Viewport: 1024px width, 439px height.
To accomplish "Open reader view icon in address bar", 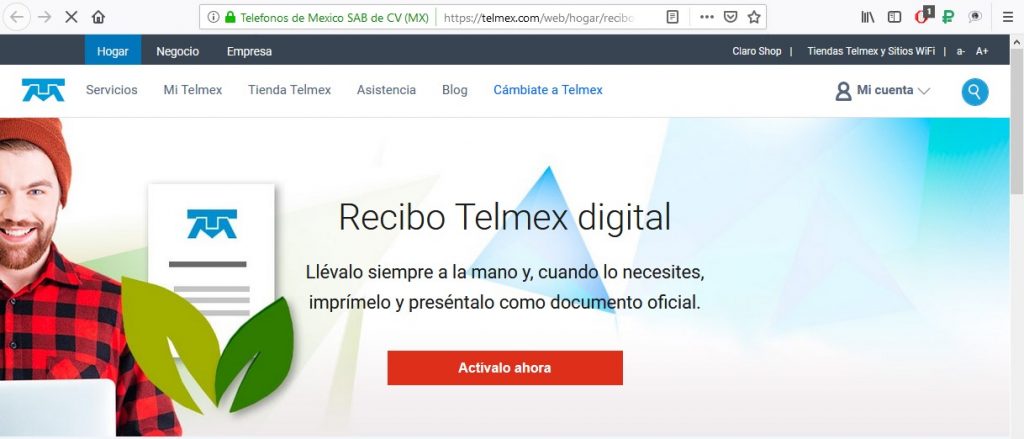I will pos(673,17).
